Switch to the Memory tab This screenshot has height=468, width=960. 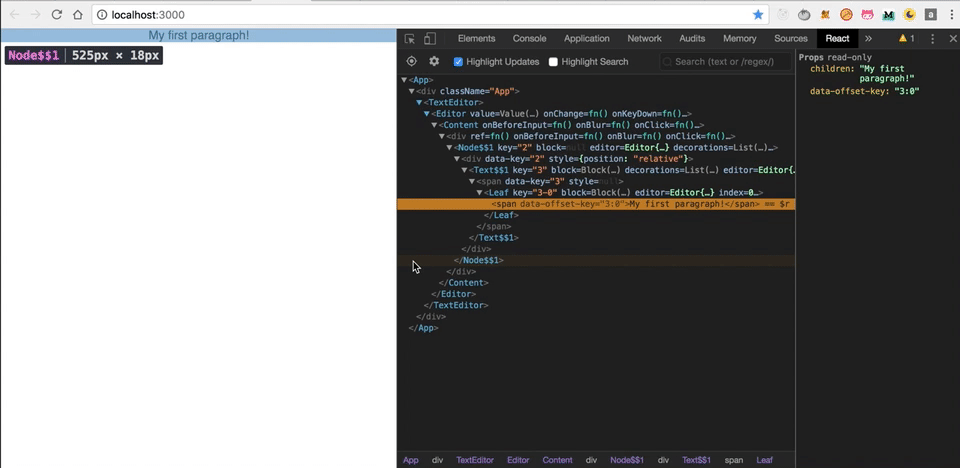tap(740, 39)
